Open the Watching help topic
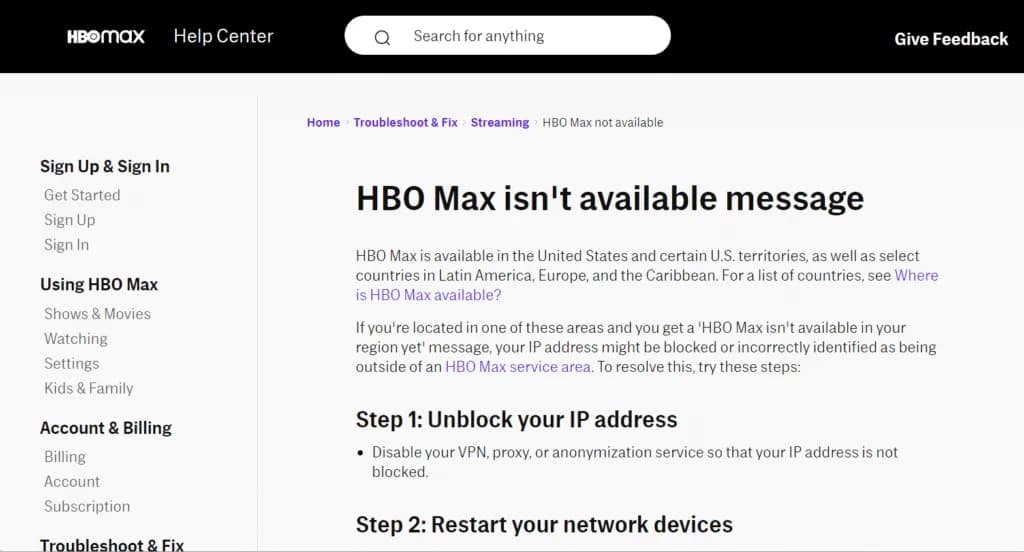The height and width of the screenshot is (552, 1024). (x=76, y=339)
